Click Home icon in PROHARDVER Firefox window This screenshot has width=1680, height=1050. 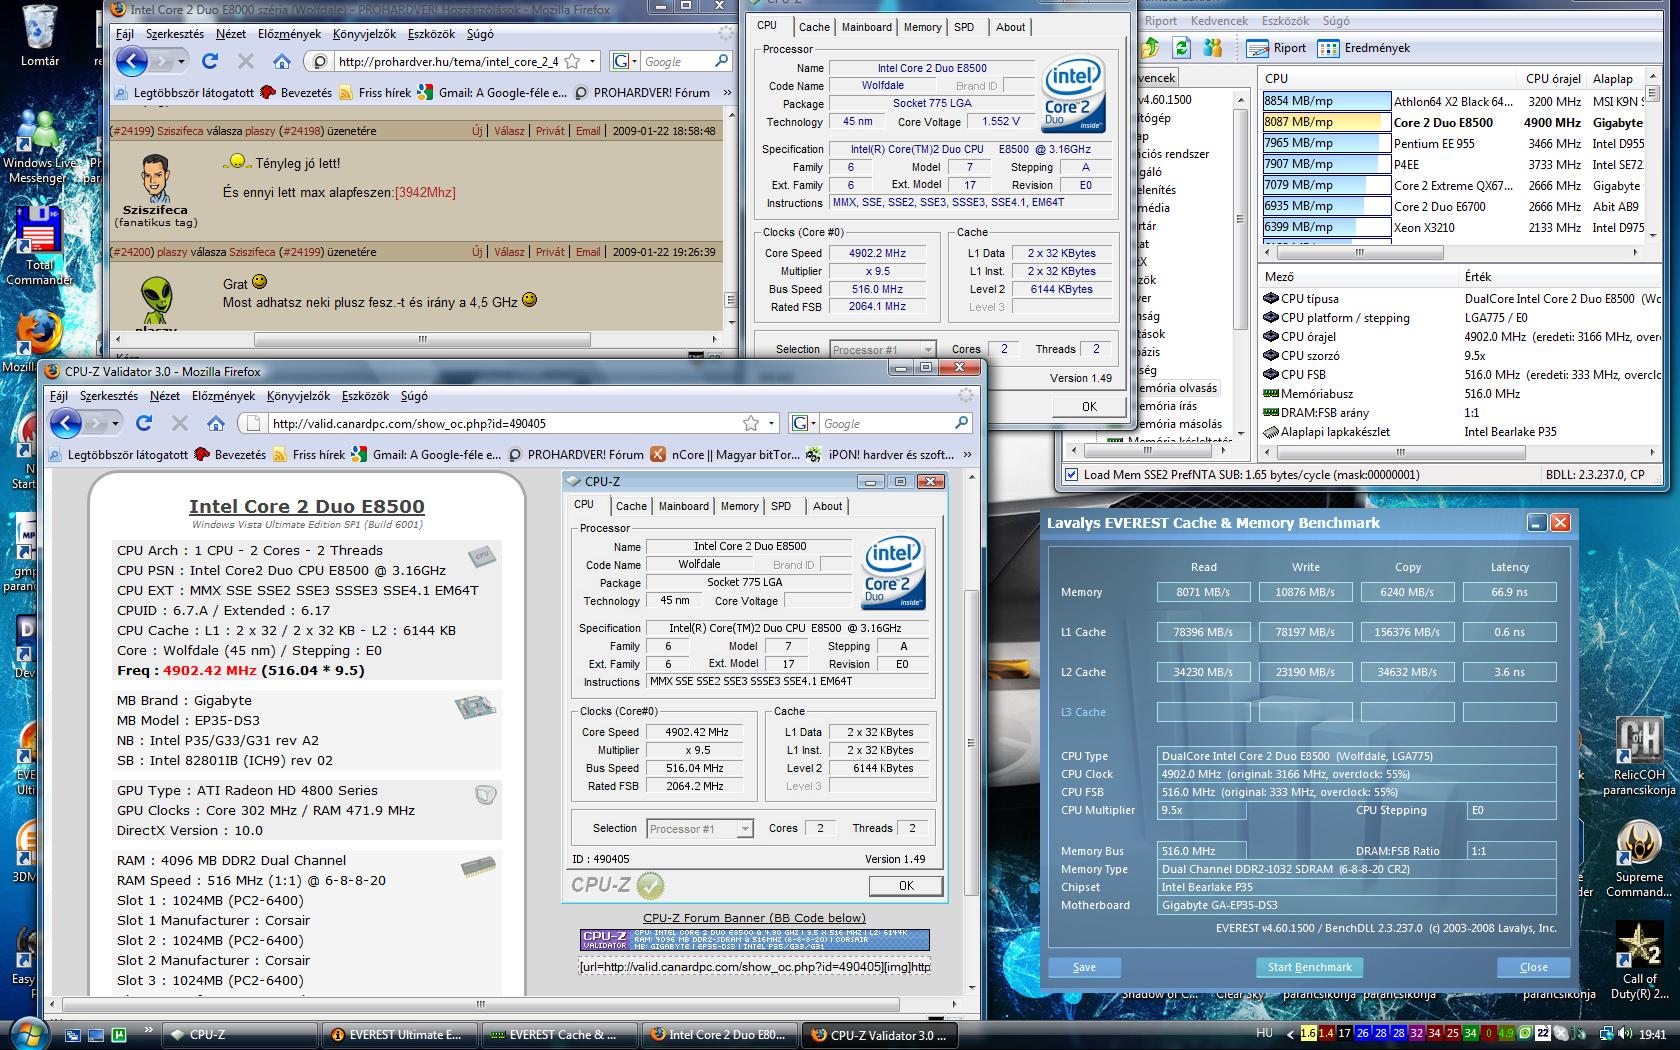[x=281, y=61]
